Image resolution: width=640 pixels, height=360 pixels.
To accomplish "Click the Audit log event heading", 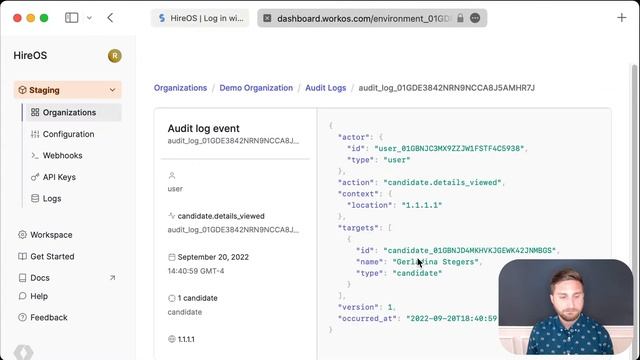I will point(203,128).
